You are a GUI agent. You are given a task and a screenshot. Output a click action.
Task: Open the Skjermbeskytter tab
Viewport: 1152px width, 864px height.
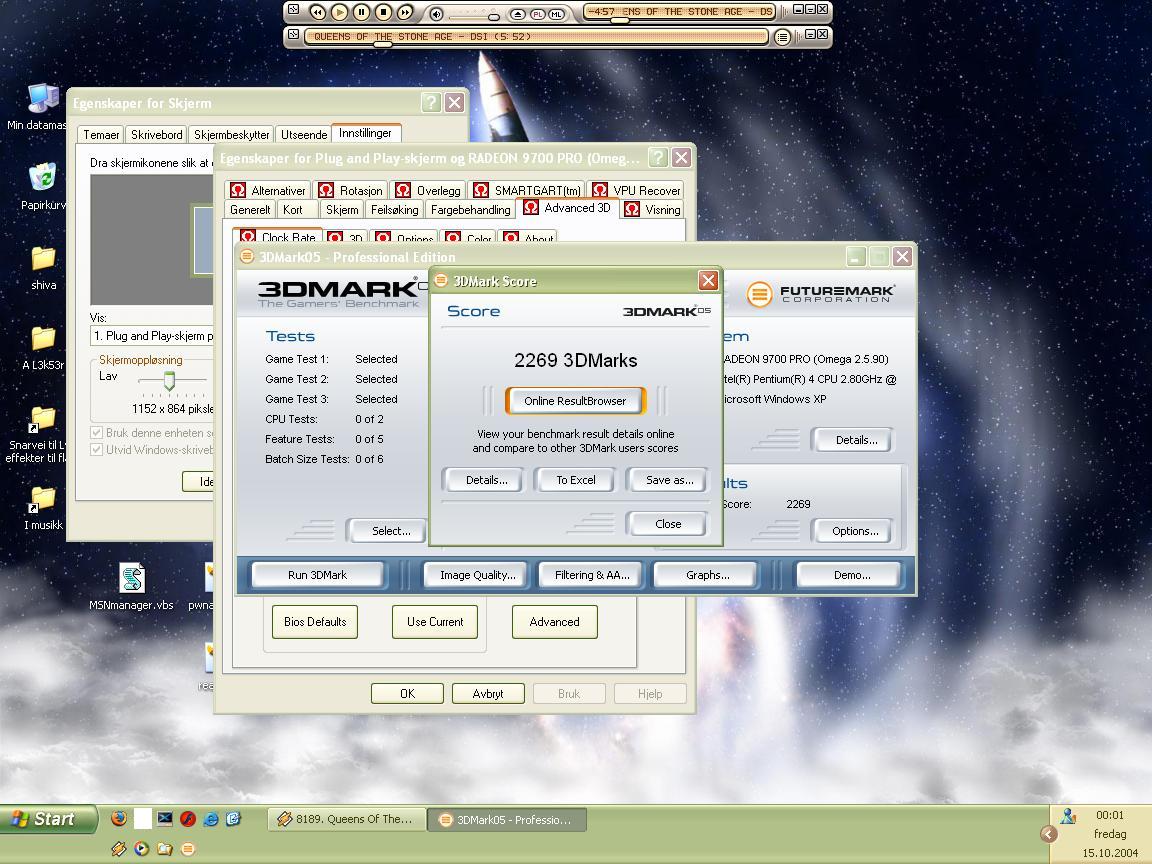231,134
